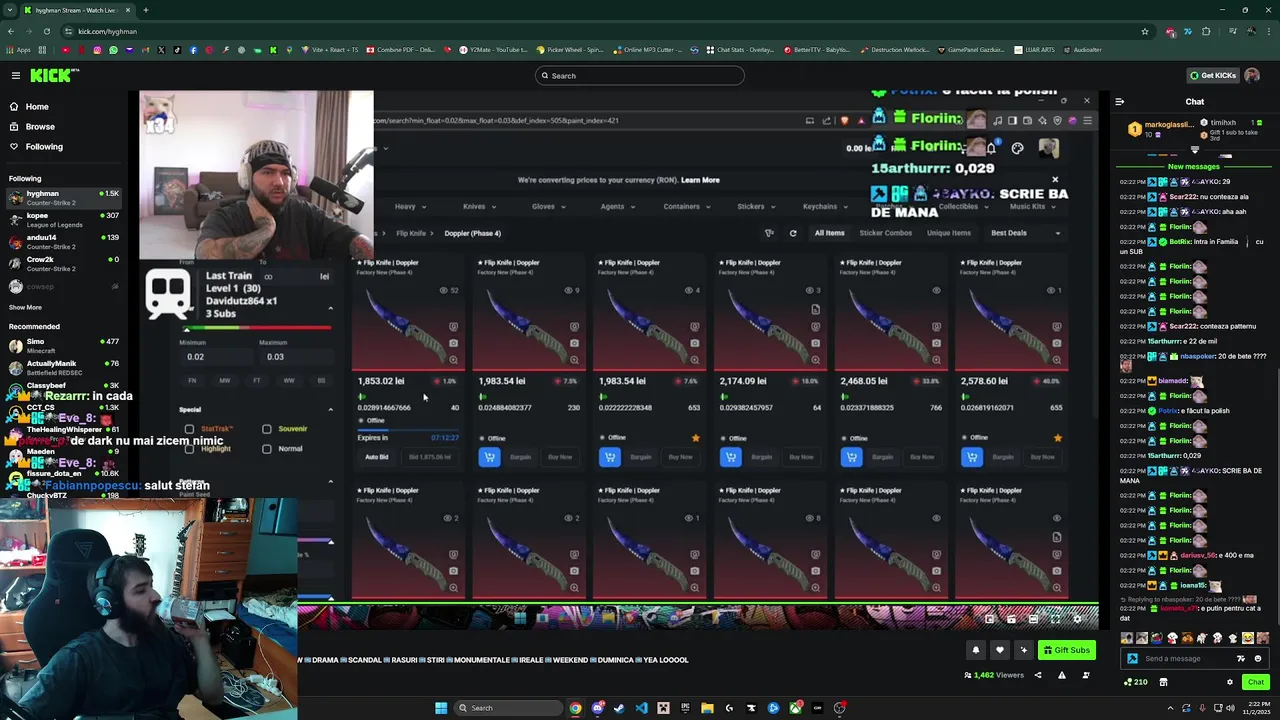
Task: Open the kopee channel in the sidebar
Action: tap(62, 219)
